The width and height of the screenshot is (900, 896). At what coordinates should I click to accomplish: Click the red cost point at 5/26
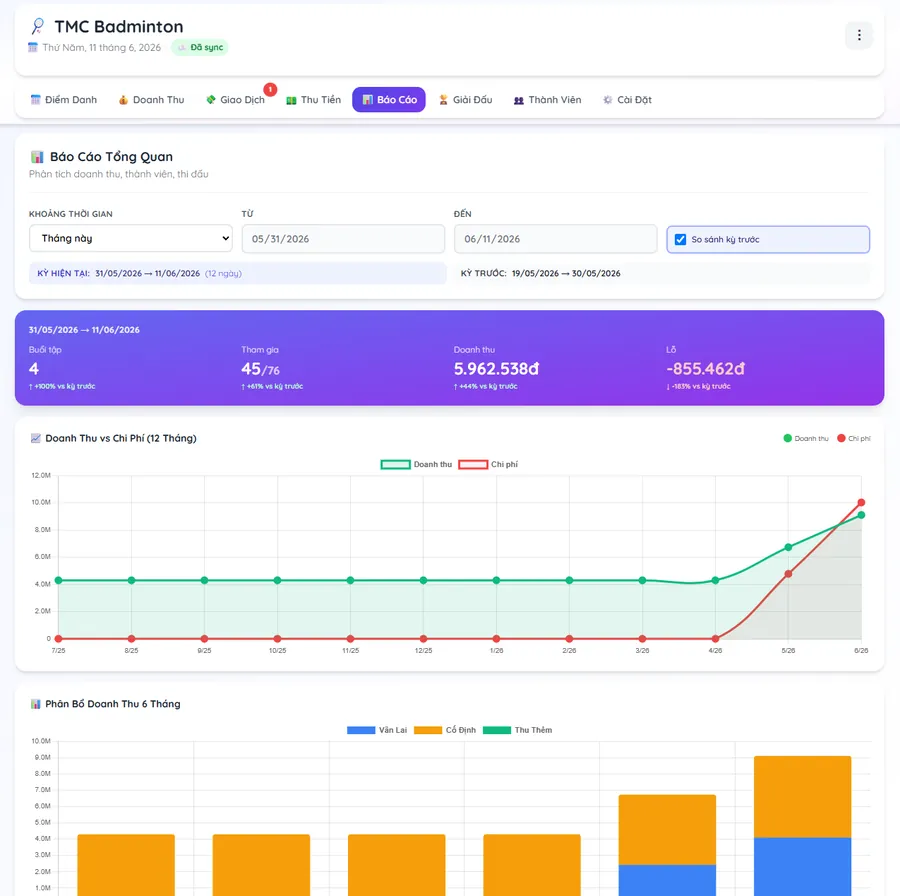point(788,574)
